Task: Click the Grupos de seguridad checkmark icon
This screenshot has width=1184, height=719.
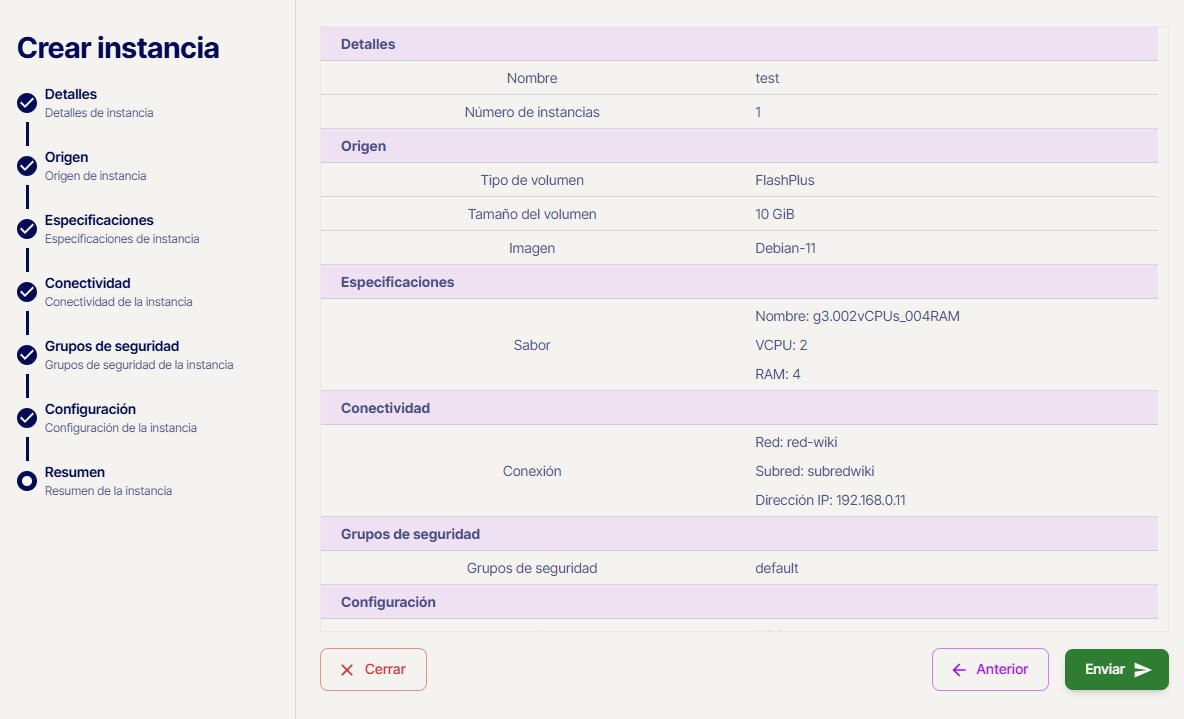Action: 27,355
